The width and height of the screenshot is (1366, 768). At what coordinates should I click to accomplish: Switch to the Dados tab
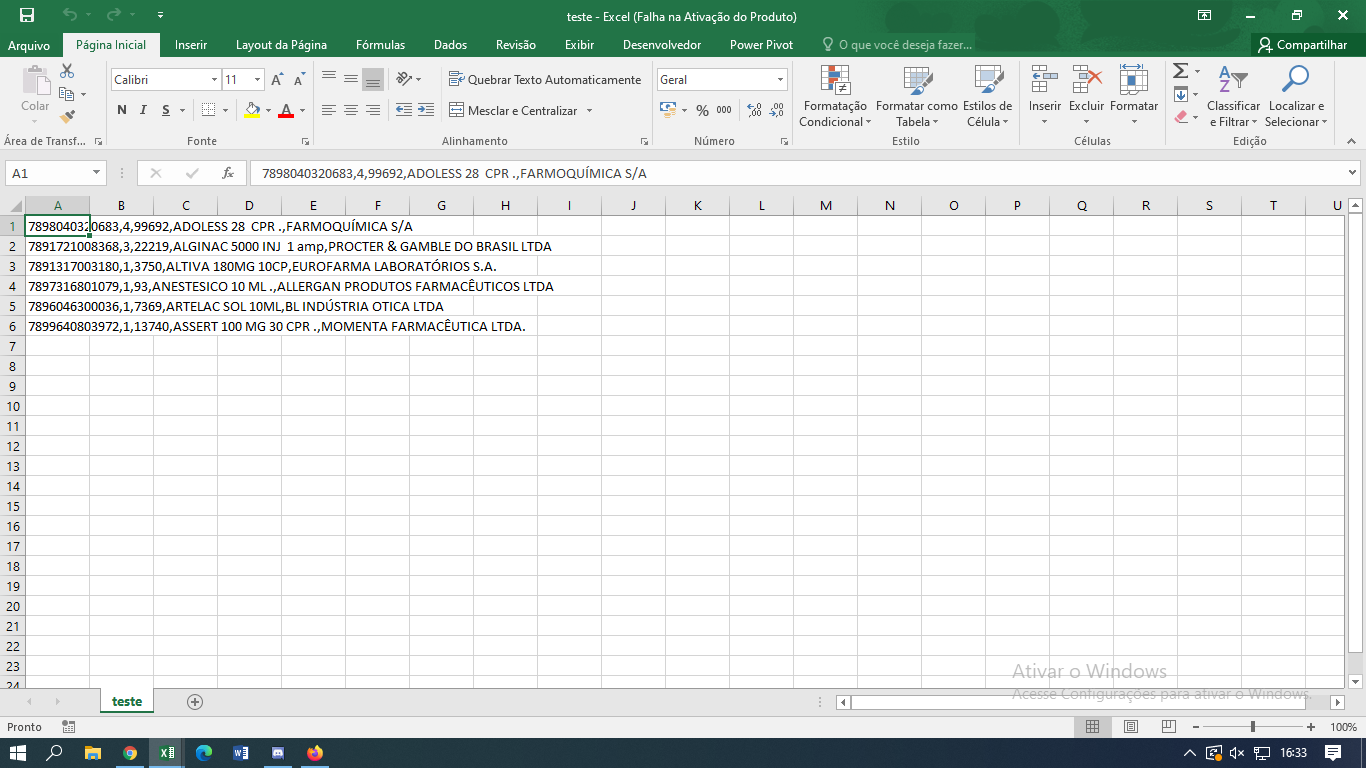(x=450, y=45)
